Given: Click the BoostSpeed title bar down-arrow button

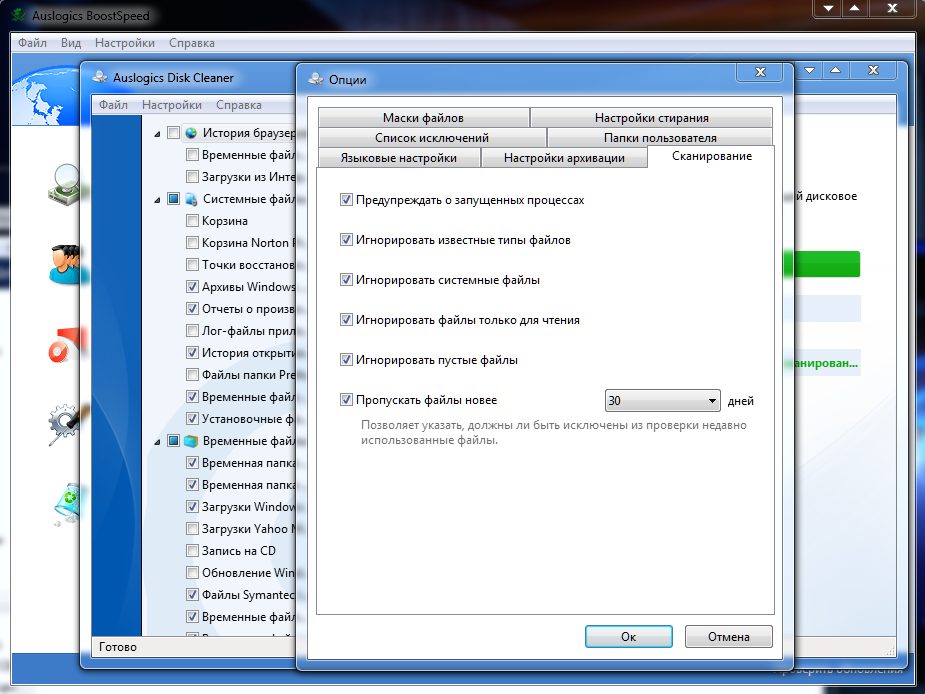Looking at the screenshot, I should pos(828,8).
